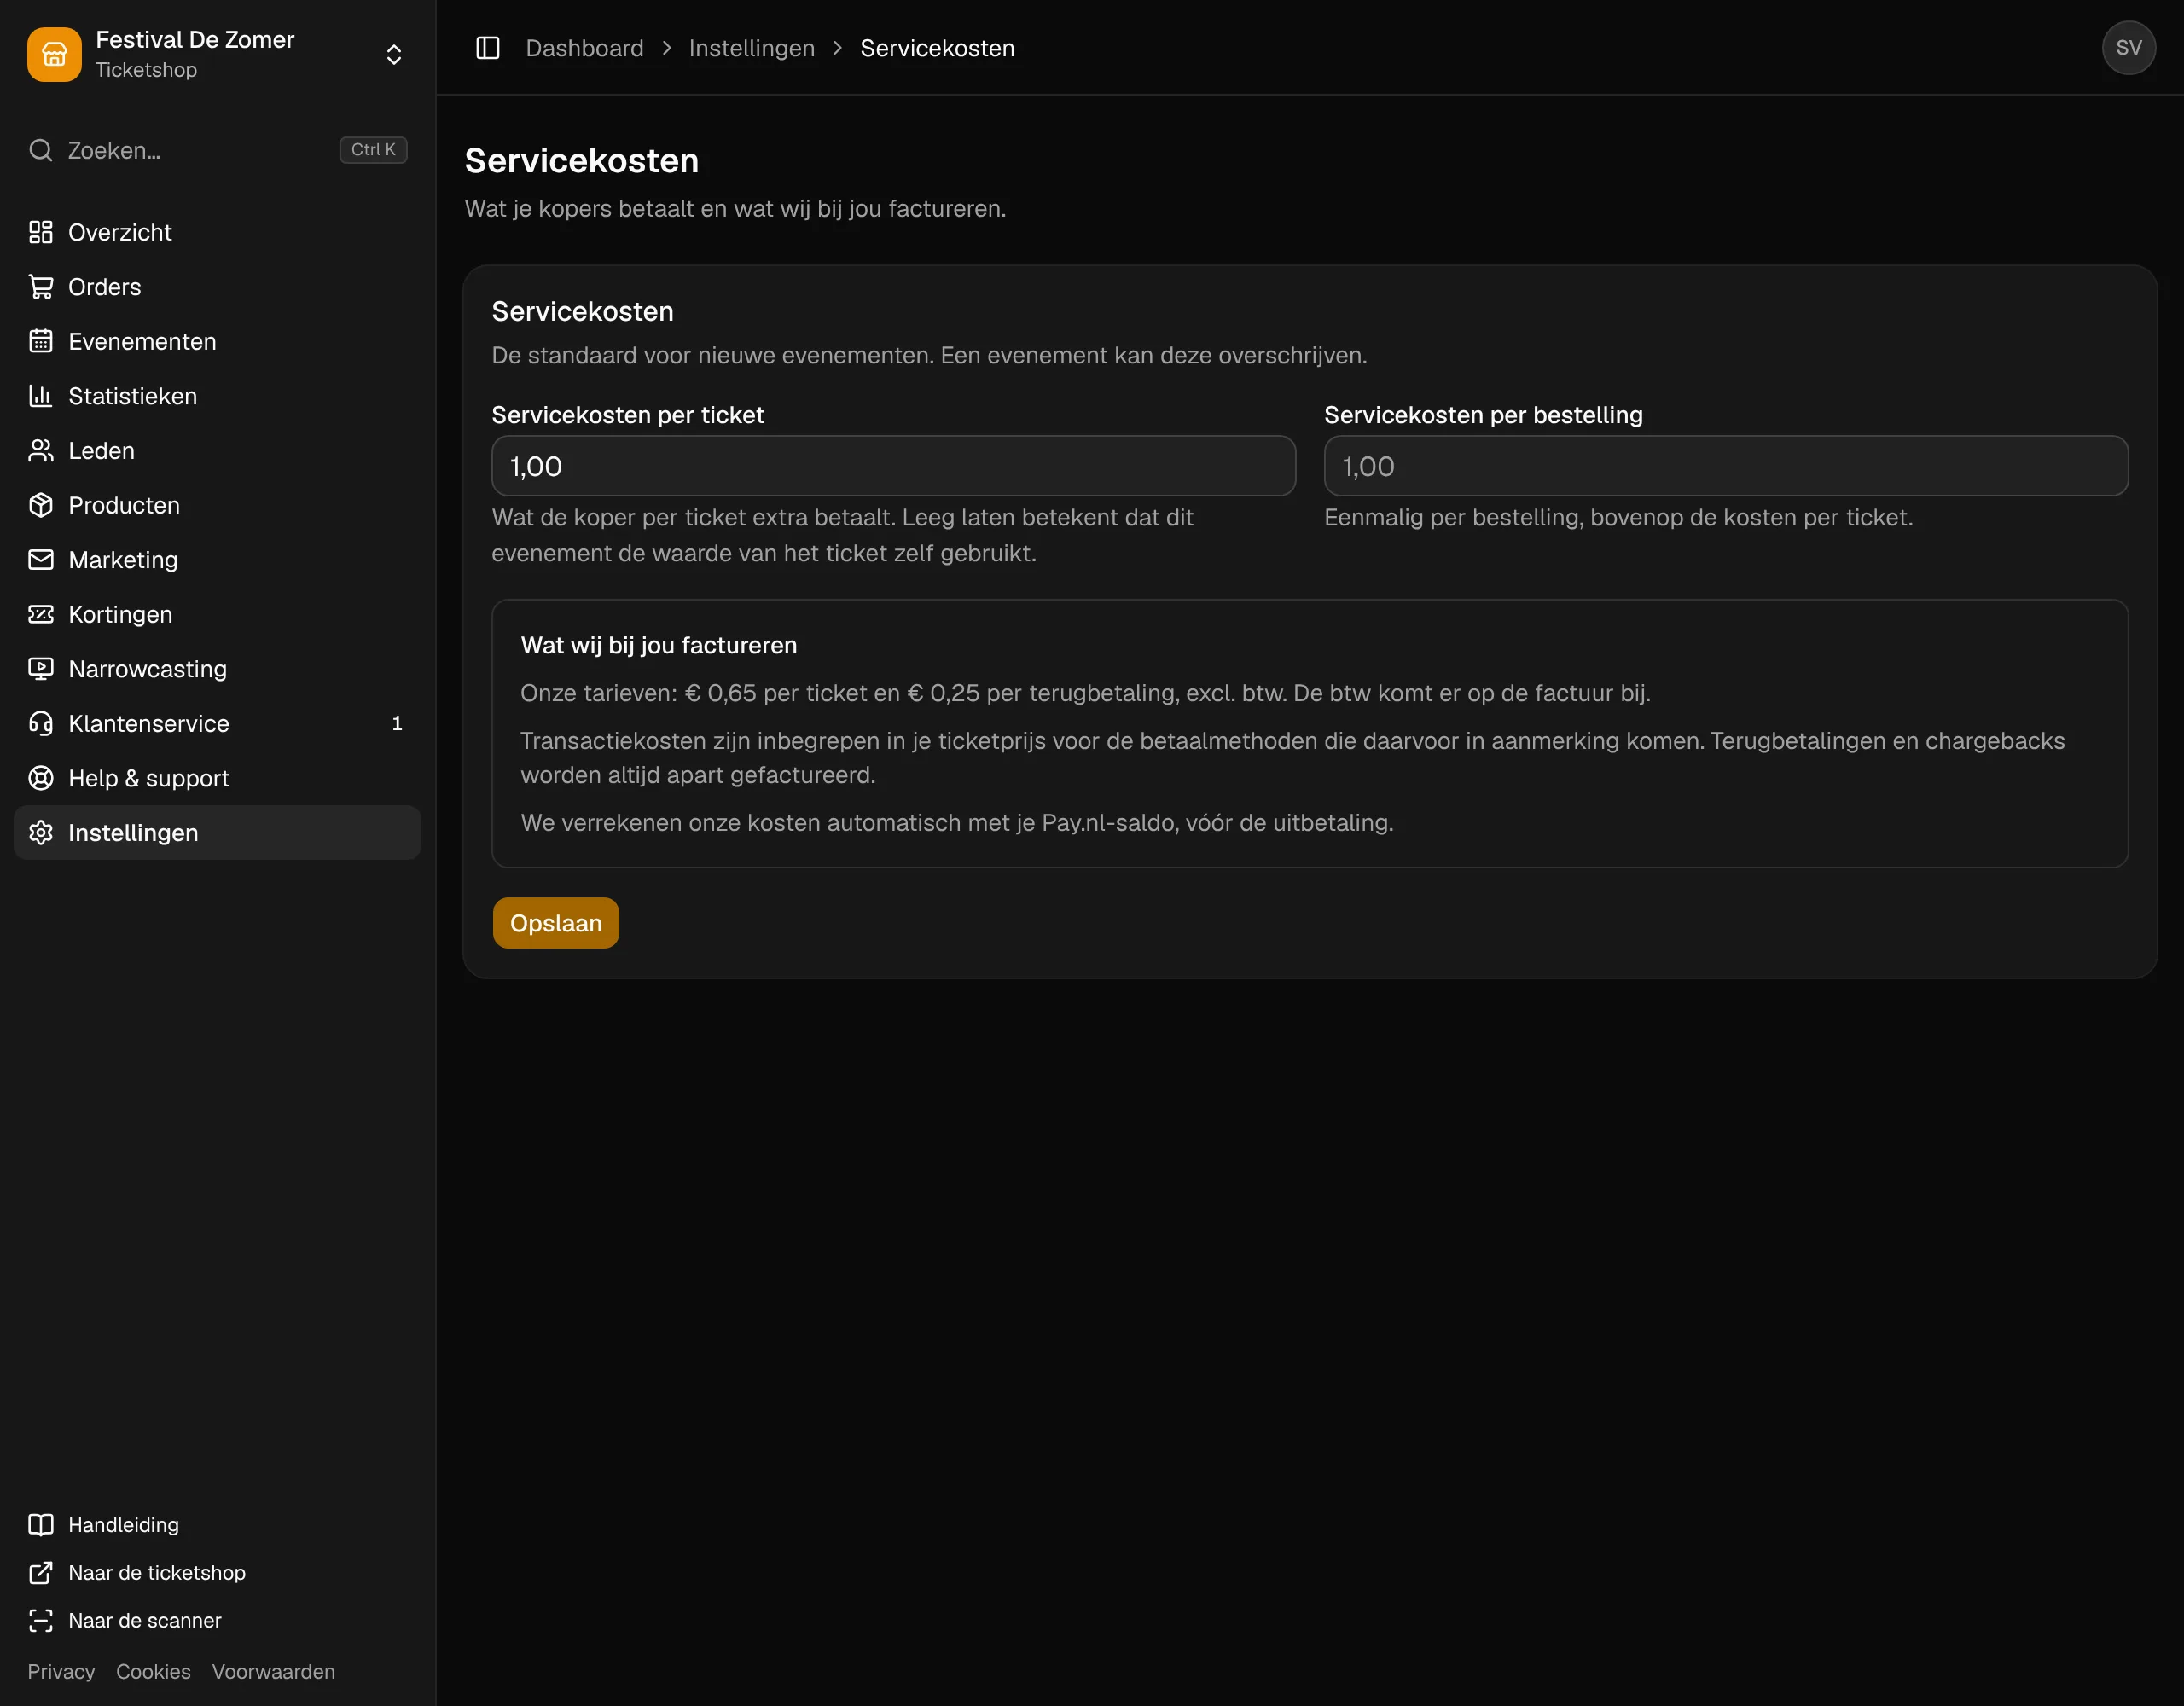Click the Producten box icon
This screenshot has width=2184, height=1706.
click(41, 505)
